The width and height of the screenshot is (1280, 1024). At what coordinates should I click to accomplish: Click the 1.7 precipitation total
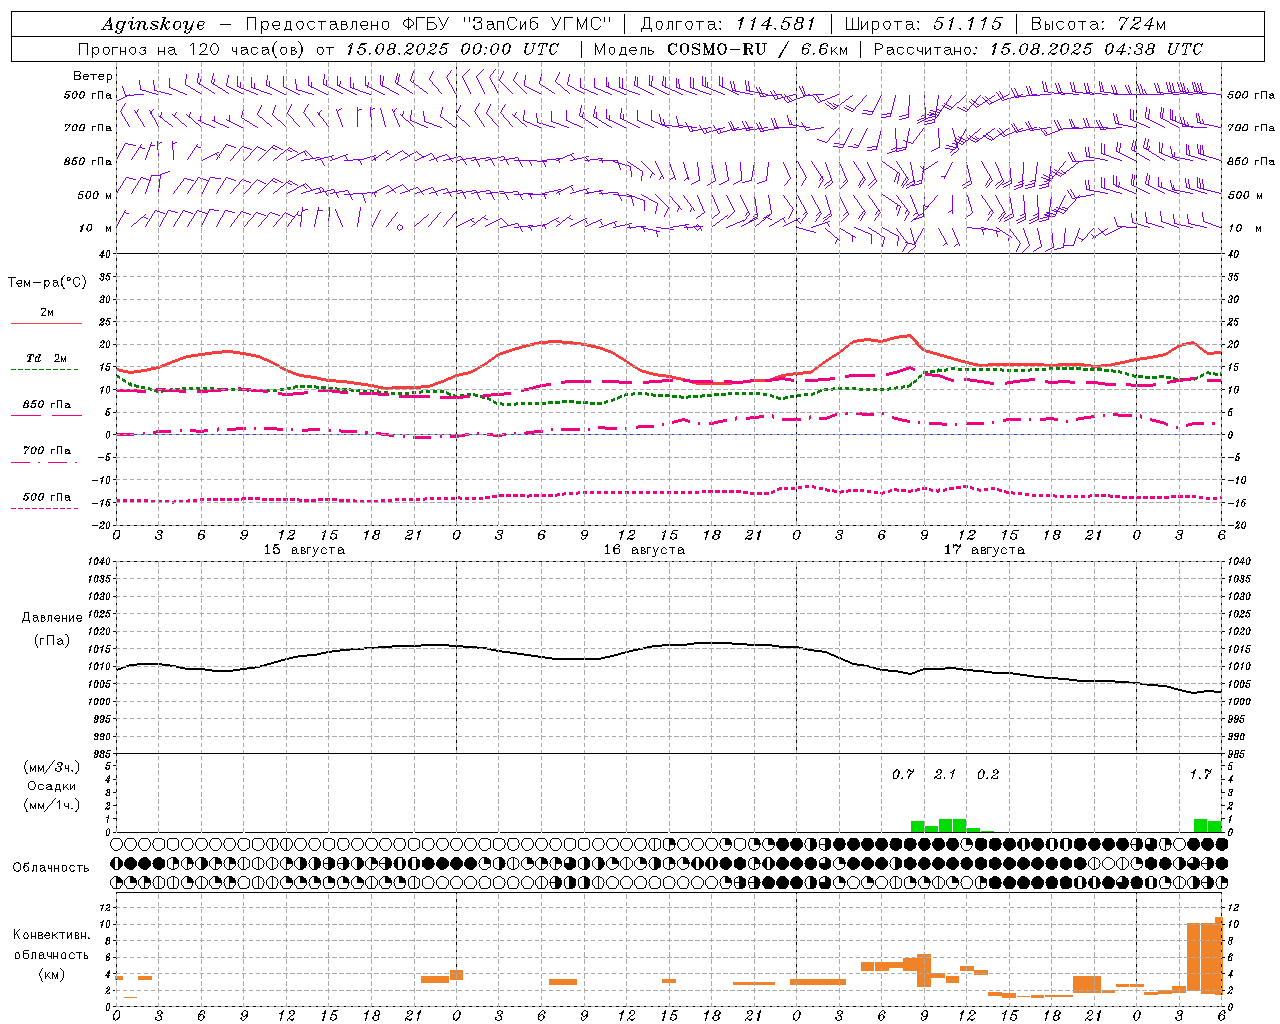click(x=1200, y=774)
